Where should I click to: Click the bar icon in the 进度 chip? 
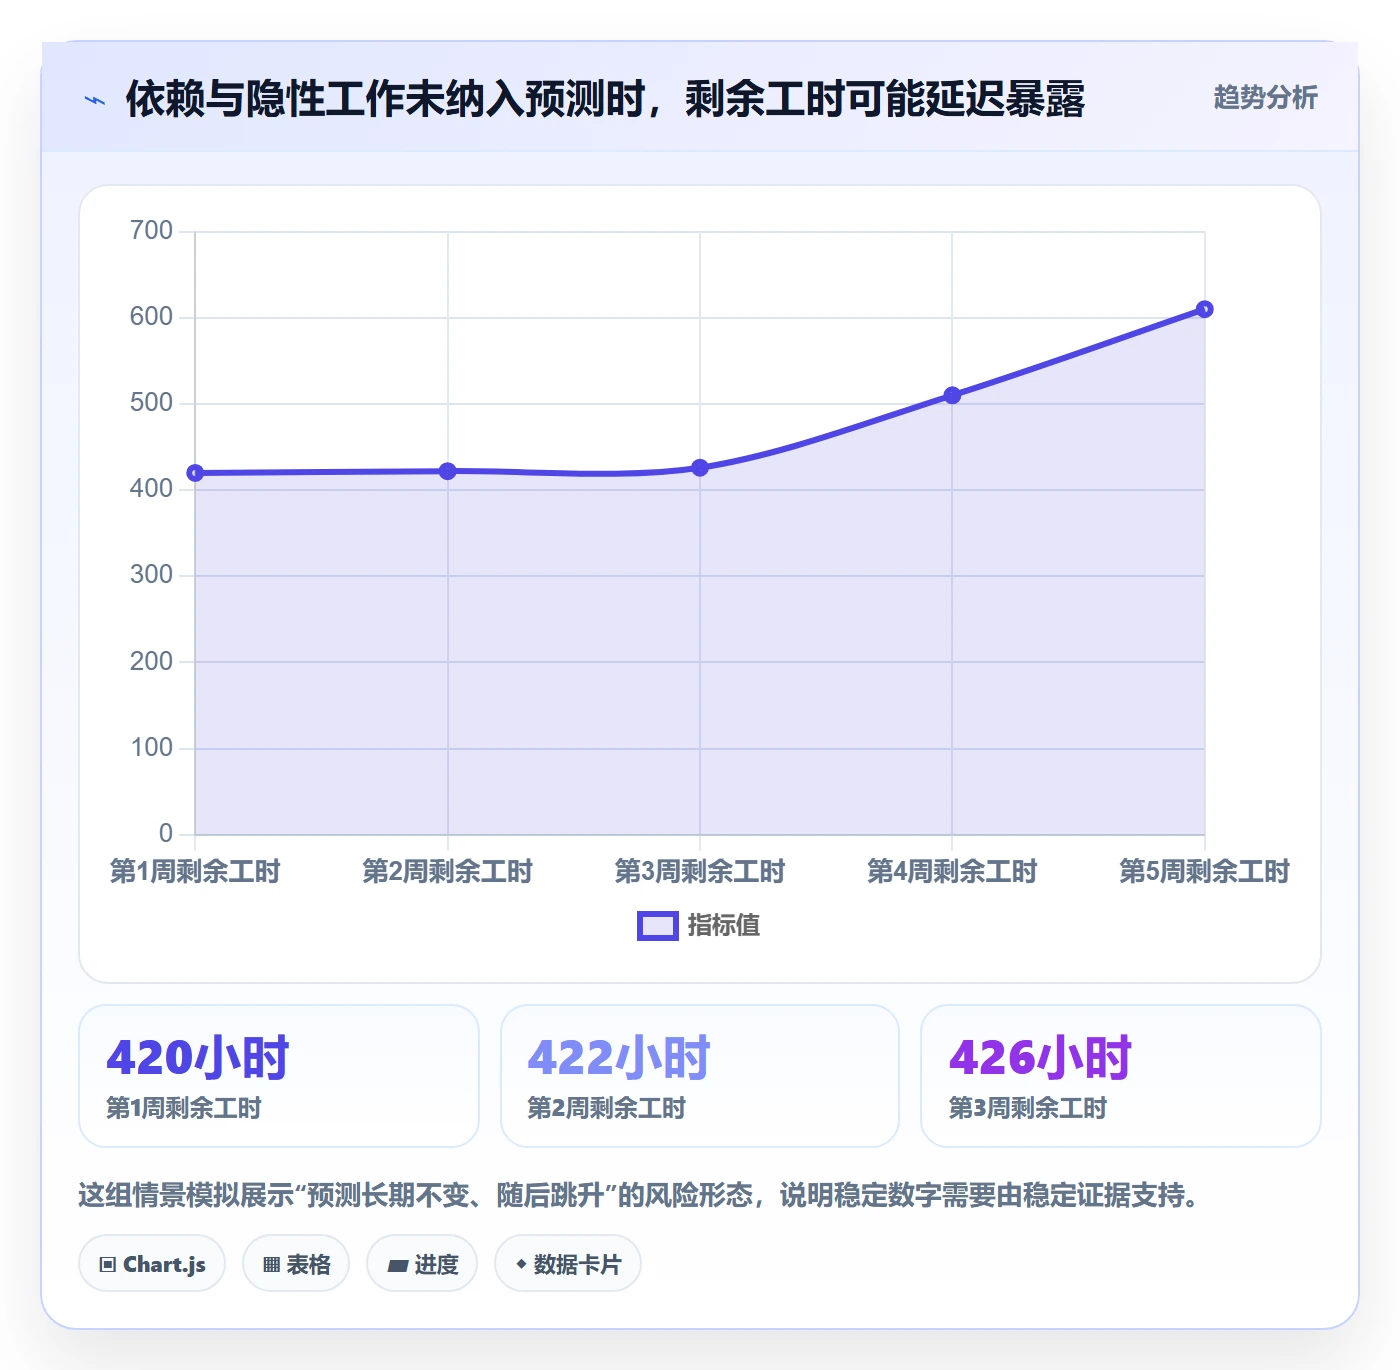(x=397, y=1266)
